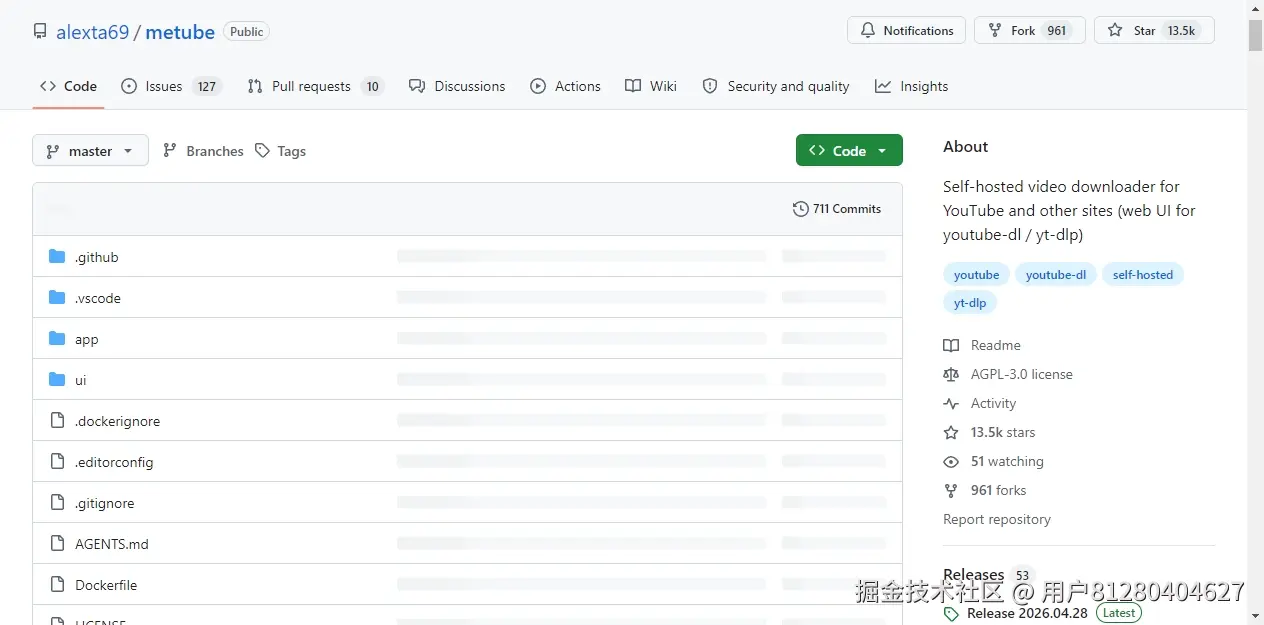Open the Actions tab
This screenshot has width=1264, height=625.
[566, 86]
